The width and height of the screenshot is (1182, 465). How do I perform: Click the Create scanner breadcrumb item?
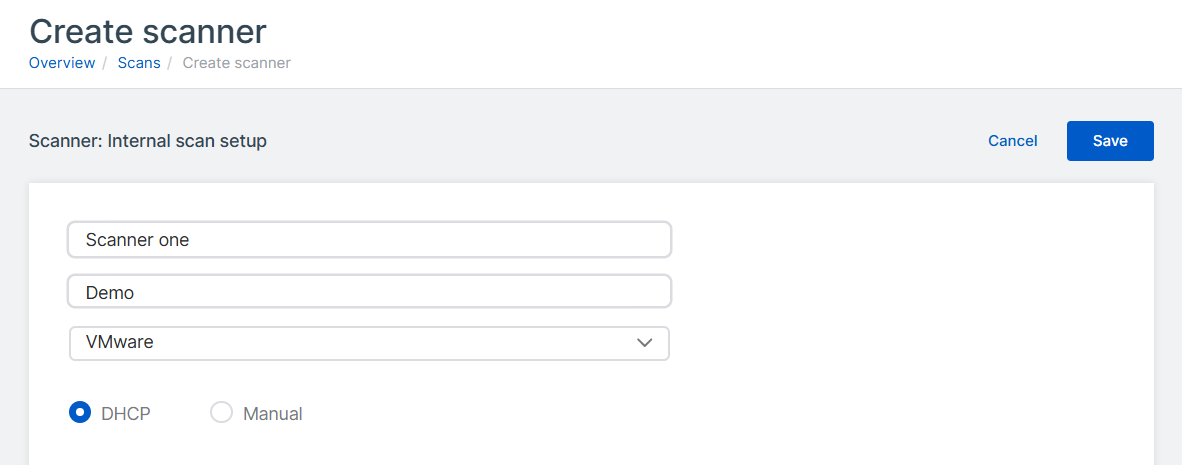(x=236, y=63)
